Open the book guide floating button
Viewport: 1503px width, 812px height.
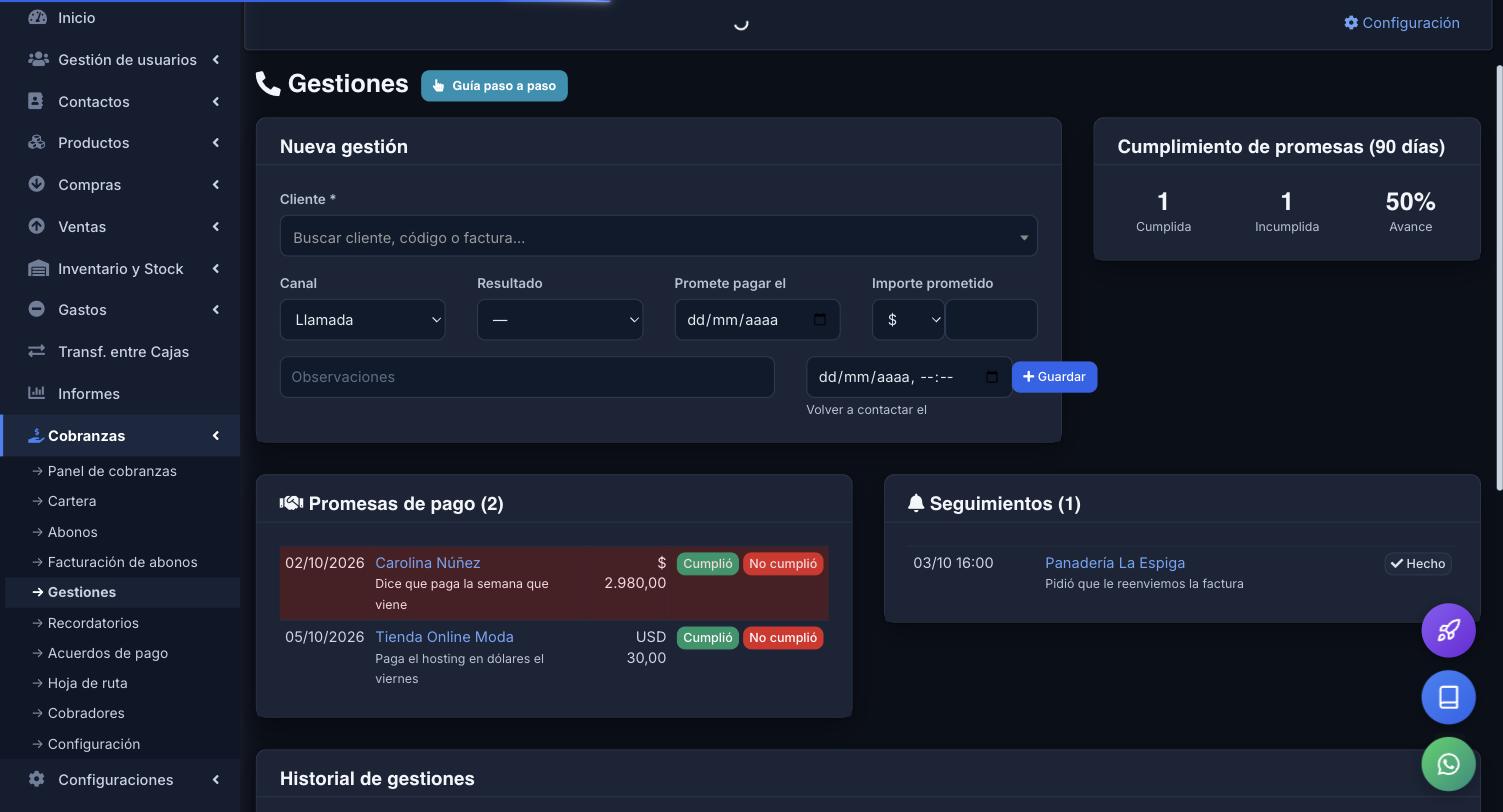coord(1448,697)
